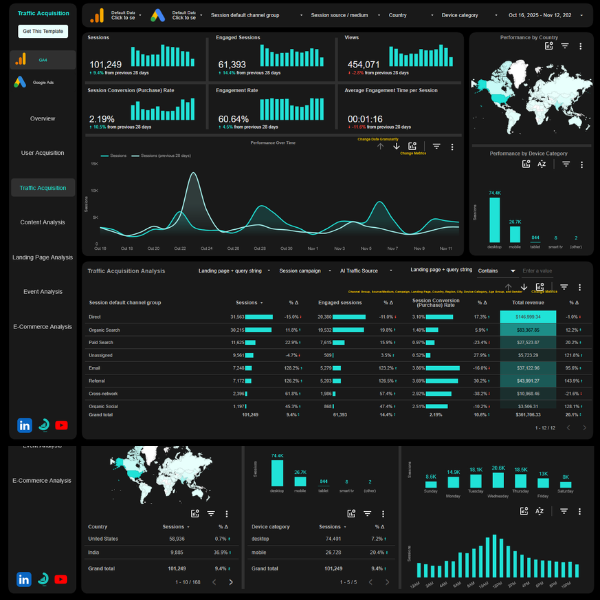Click A-Z sort icon on hourly sessions chart

pos(540,511)
